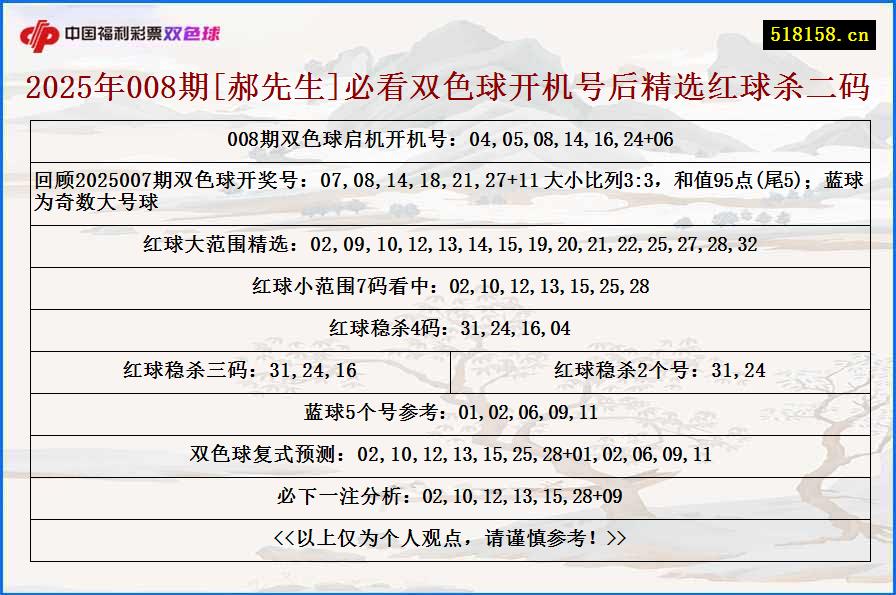The width and height of the screenshot is (896, 595).
Task: Select the 红球大范围精选 numbers row
Action: (x=448, y=242)
